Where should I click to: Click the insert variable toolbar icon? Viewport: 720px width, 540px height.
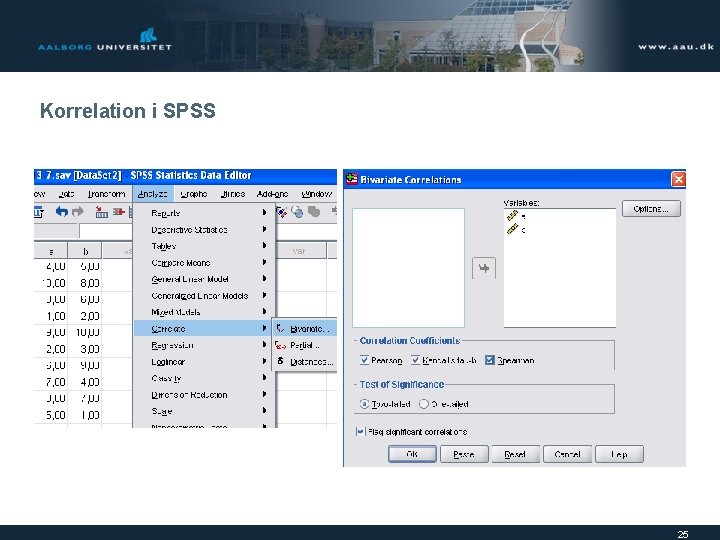pos(119,212)
